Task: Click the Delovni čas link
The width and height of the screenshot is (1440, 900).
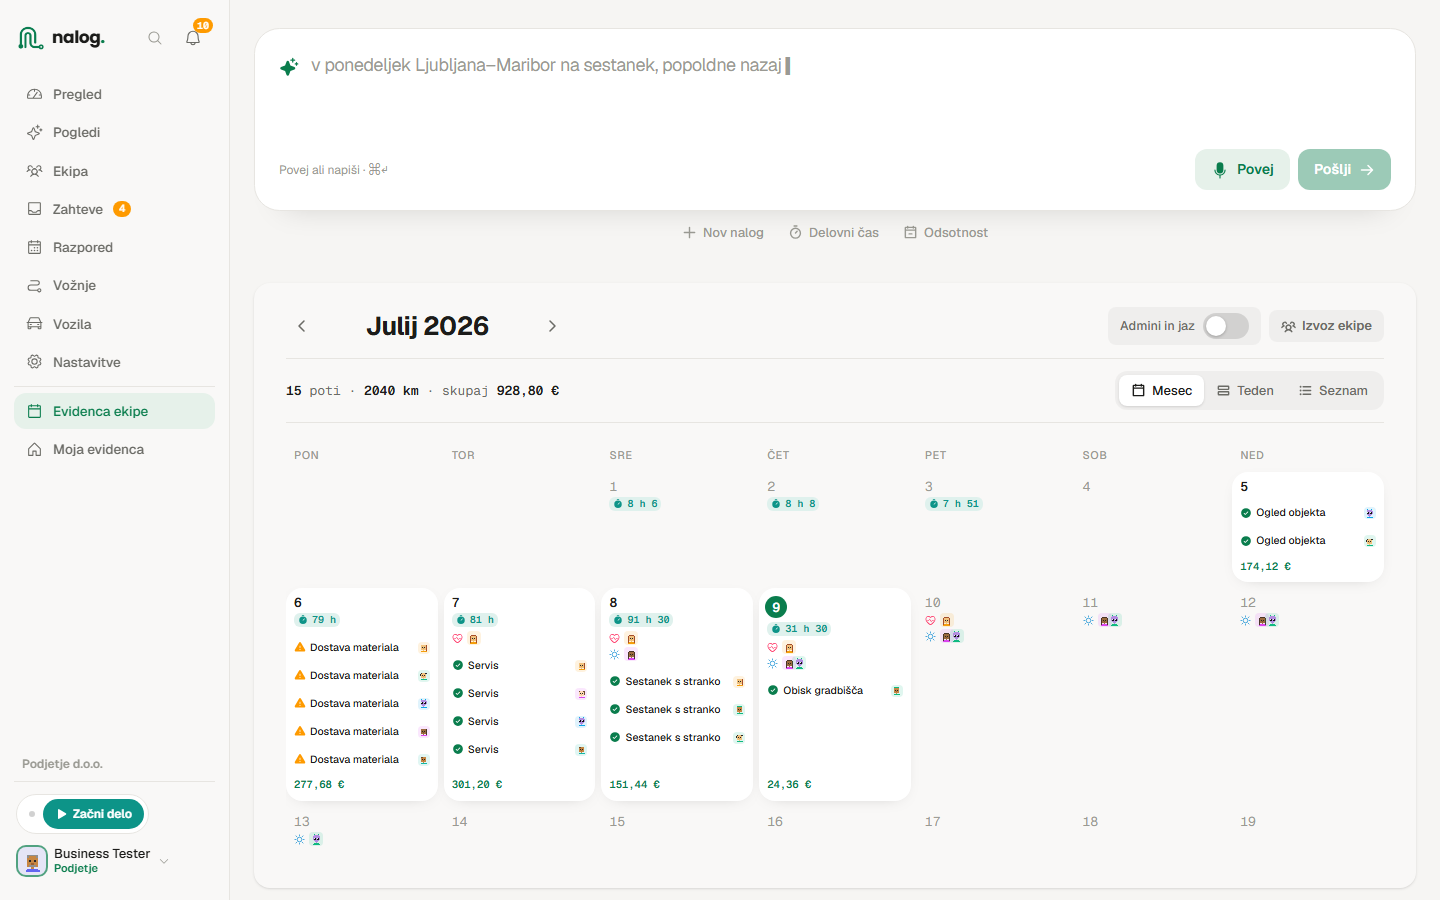Action: [834, 232]
